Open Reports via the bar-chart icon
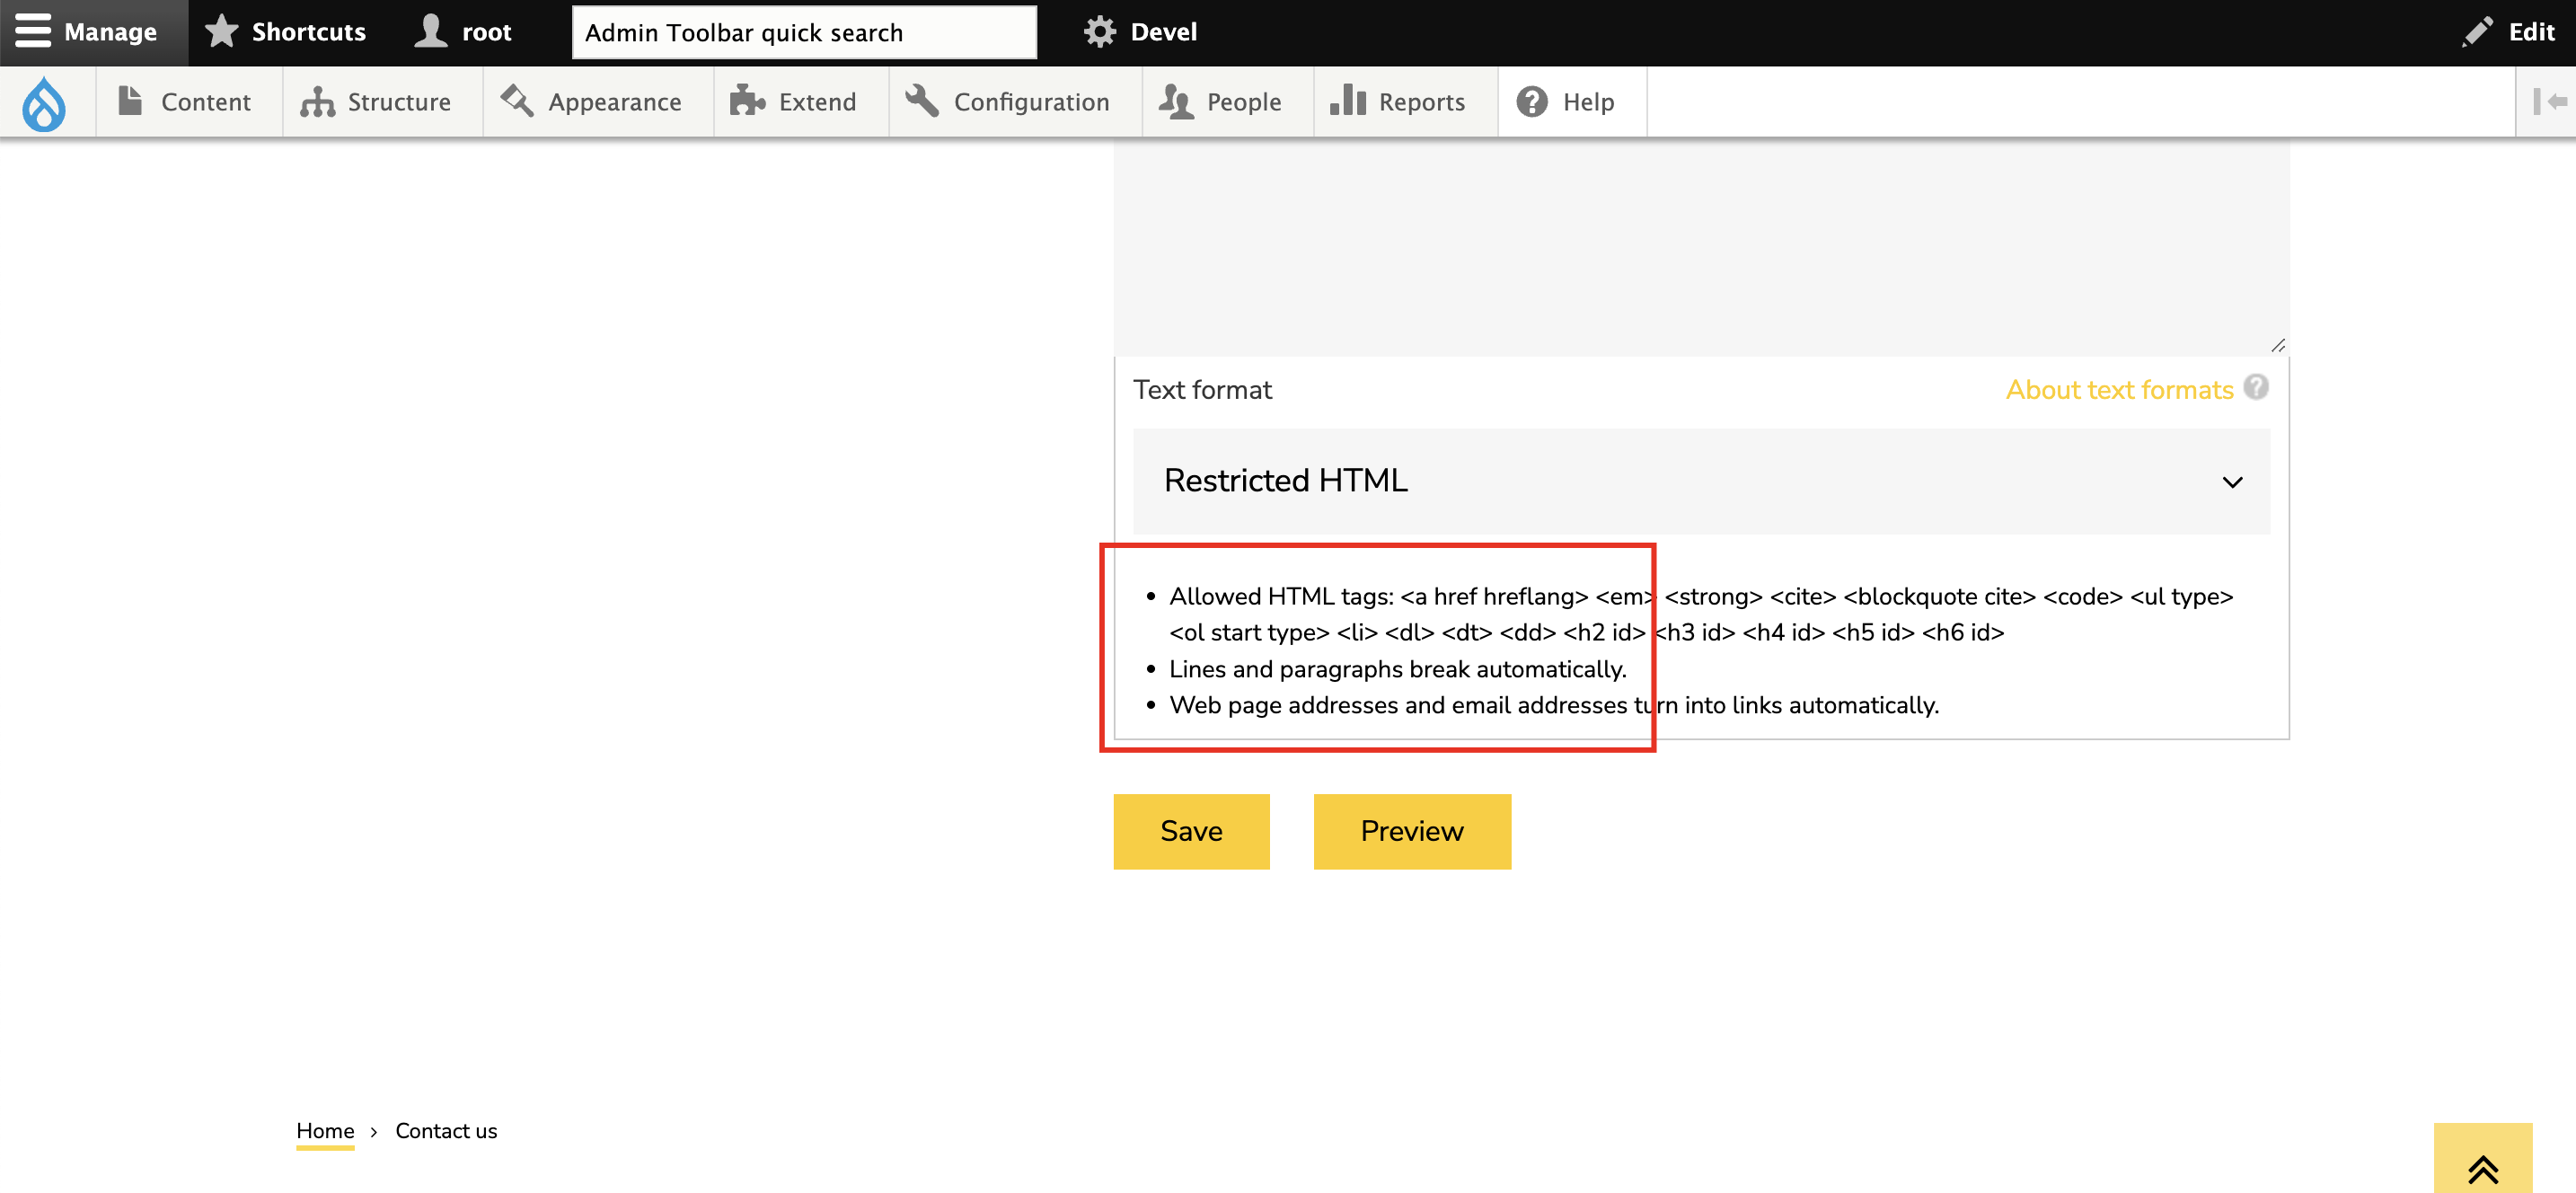Viewport: 2576px width, 1193px height. coord(1348,101)
